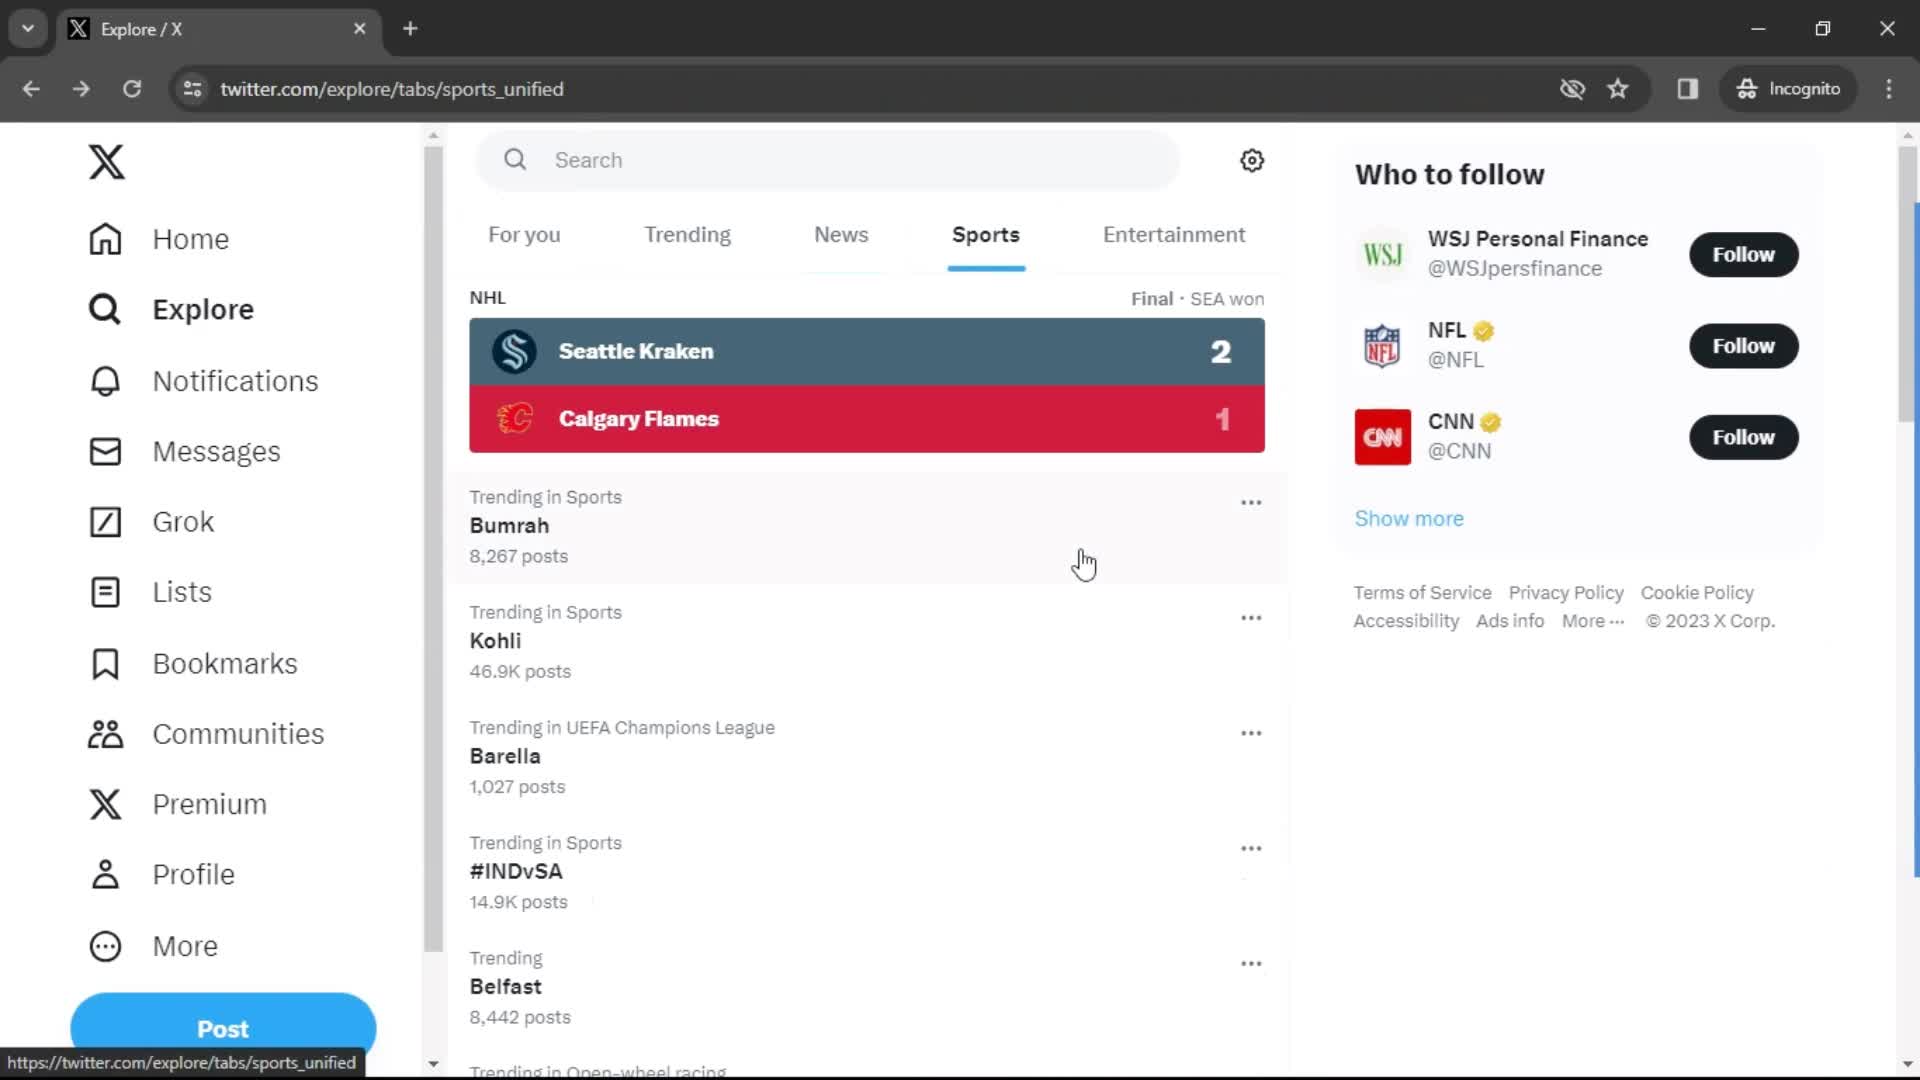This screenshot has width=1920, height=1080.
Task: Click the X logo home icon
Action: pos(105,161)
